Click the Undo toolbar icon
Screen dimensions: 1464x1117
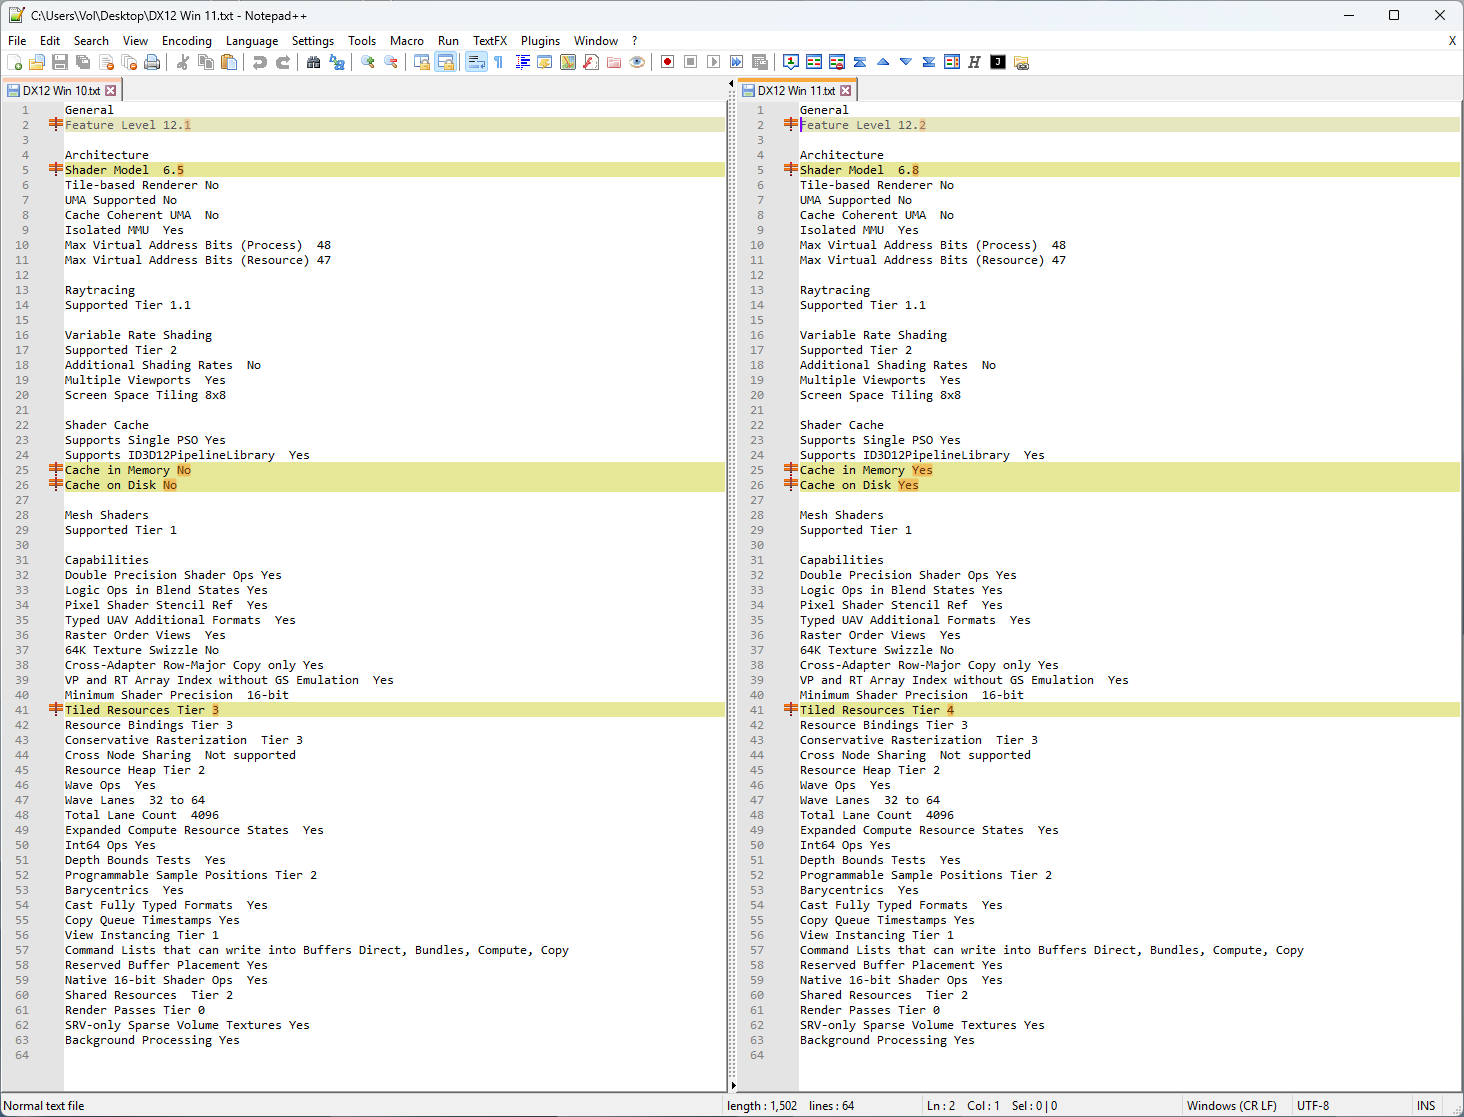260,62
